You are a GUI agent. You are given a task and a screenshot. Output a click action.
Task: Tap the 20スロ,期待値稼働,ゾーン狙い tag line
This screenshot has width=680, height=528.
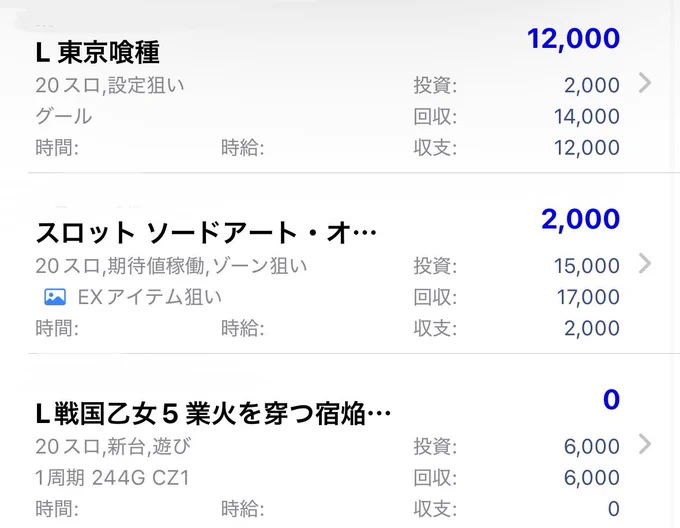[x=171, y=266]
